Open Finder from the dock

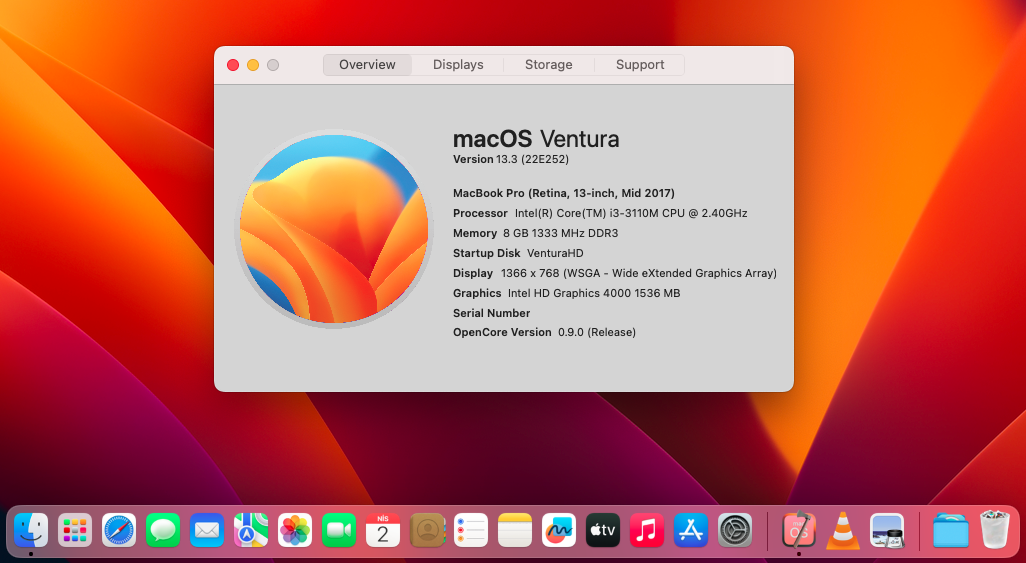click(x=31, y=530)
